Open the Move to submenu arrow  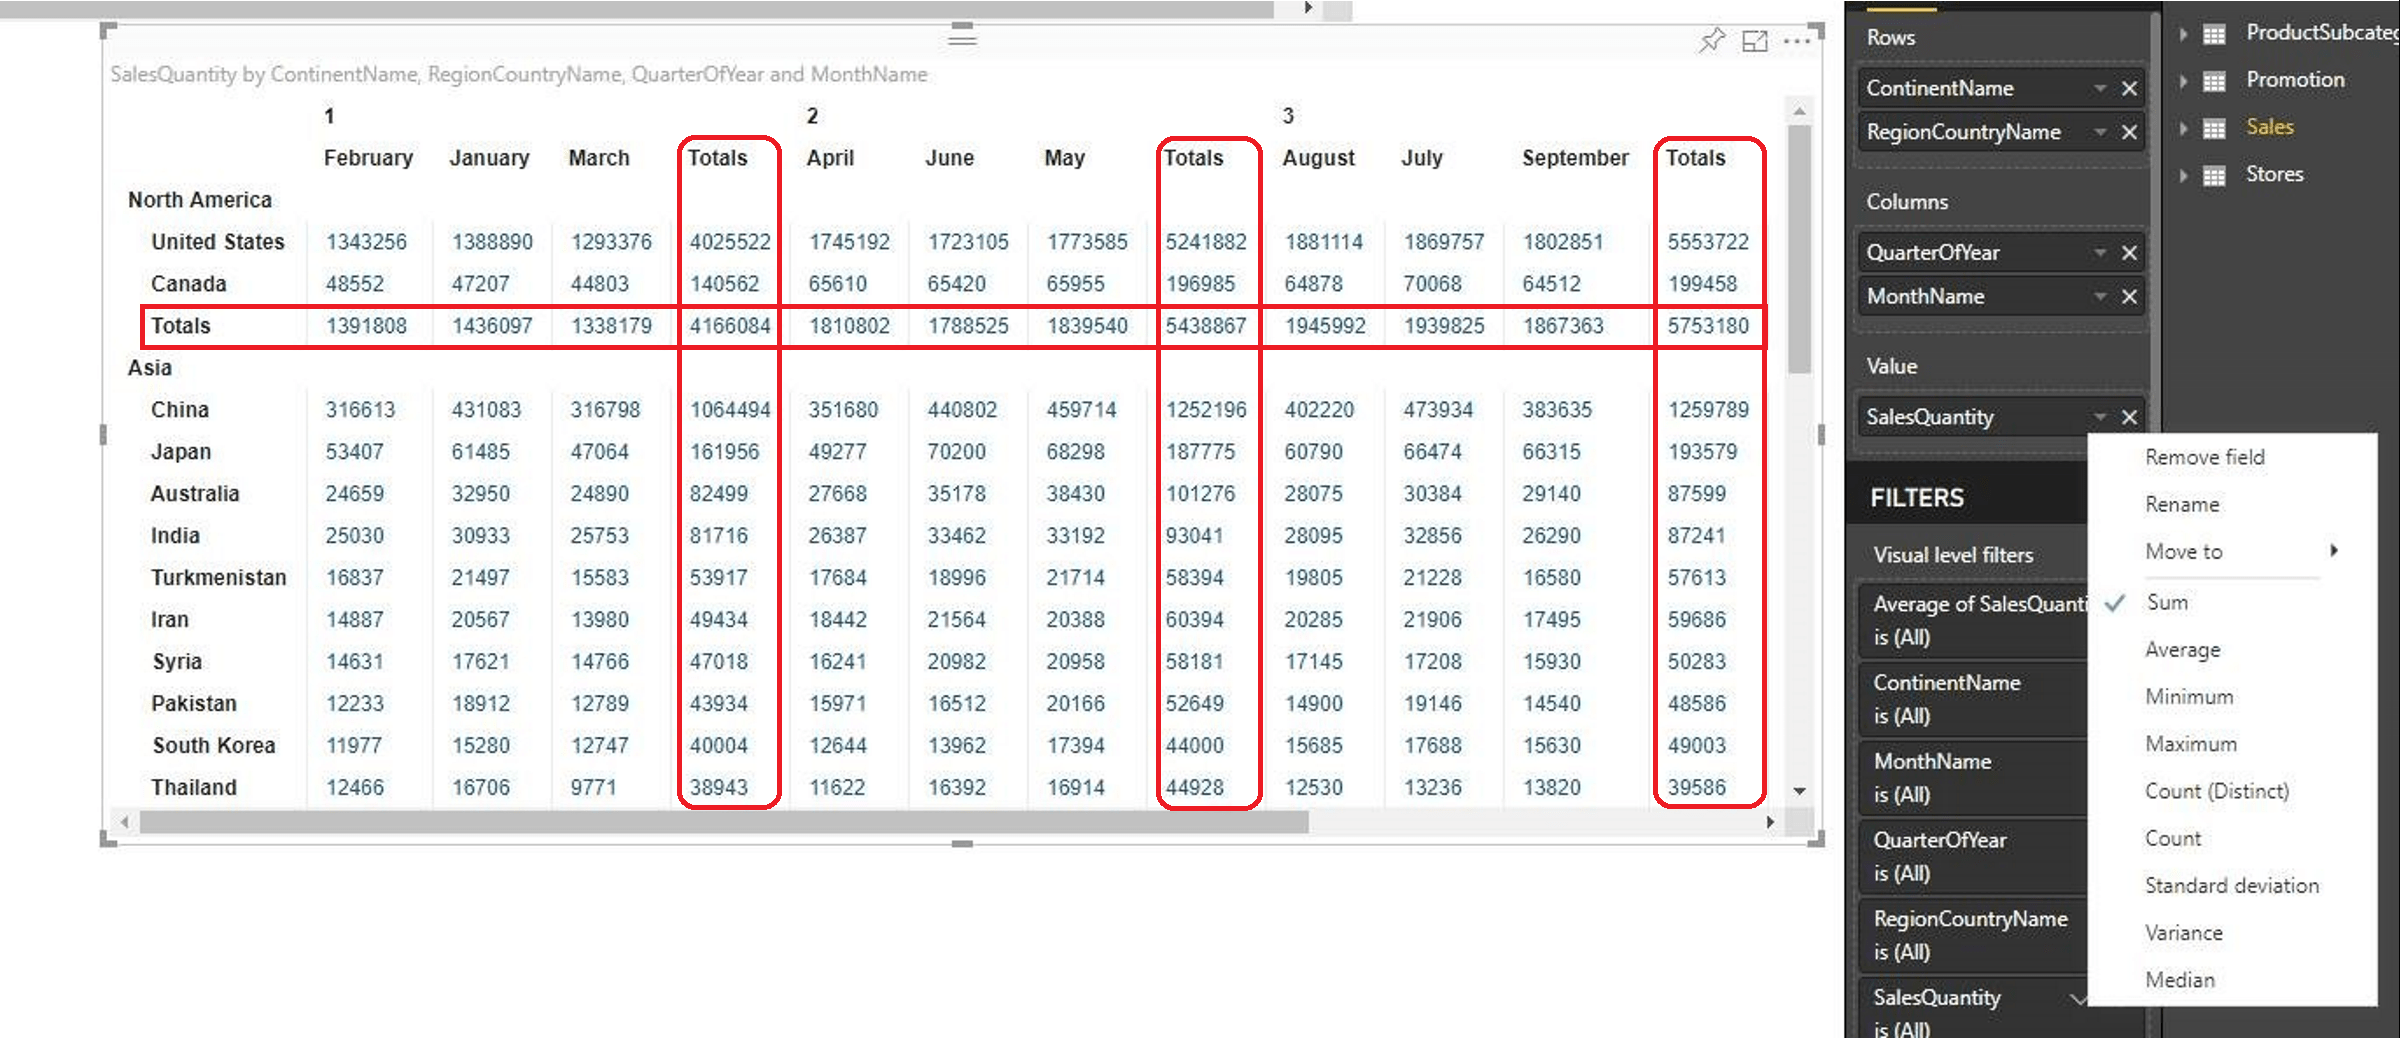(x=2335, y=550)
